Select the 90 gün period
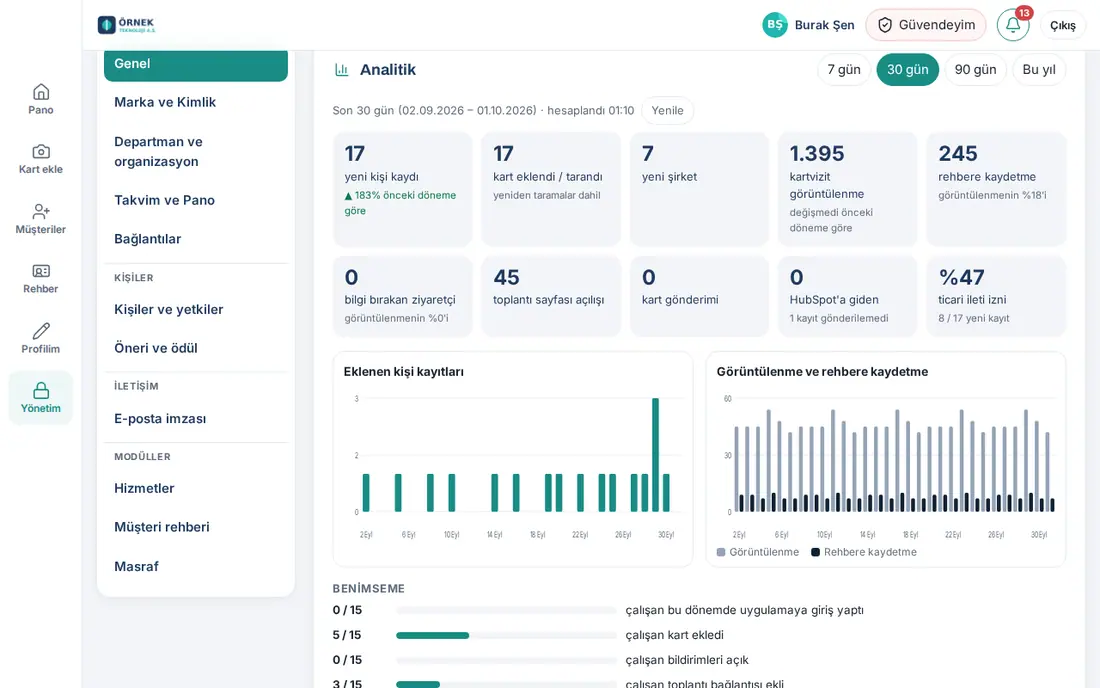Image resolution: width=1100 pixels, height=688 pixels. (x=975, y=69)
